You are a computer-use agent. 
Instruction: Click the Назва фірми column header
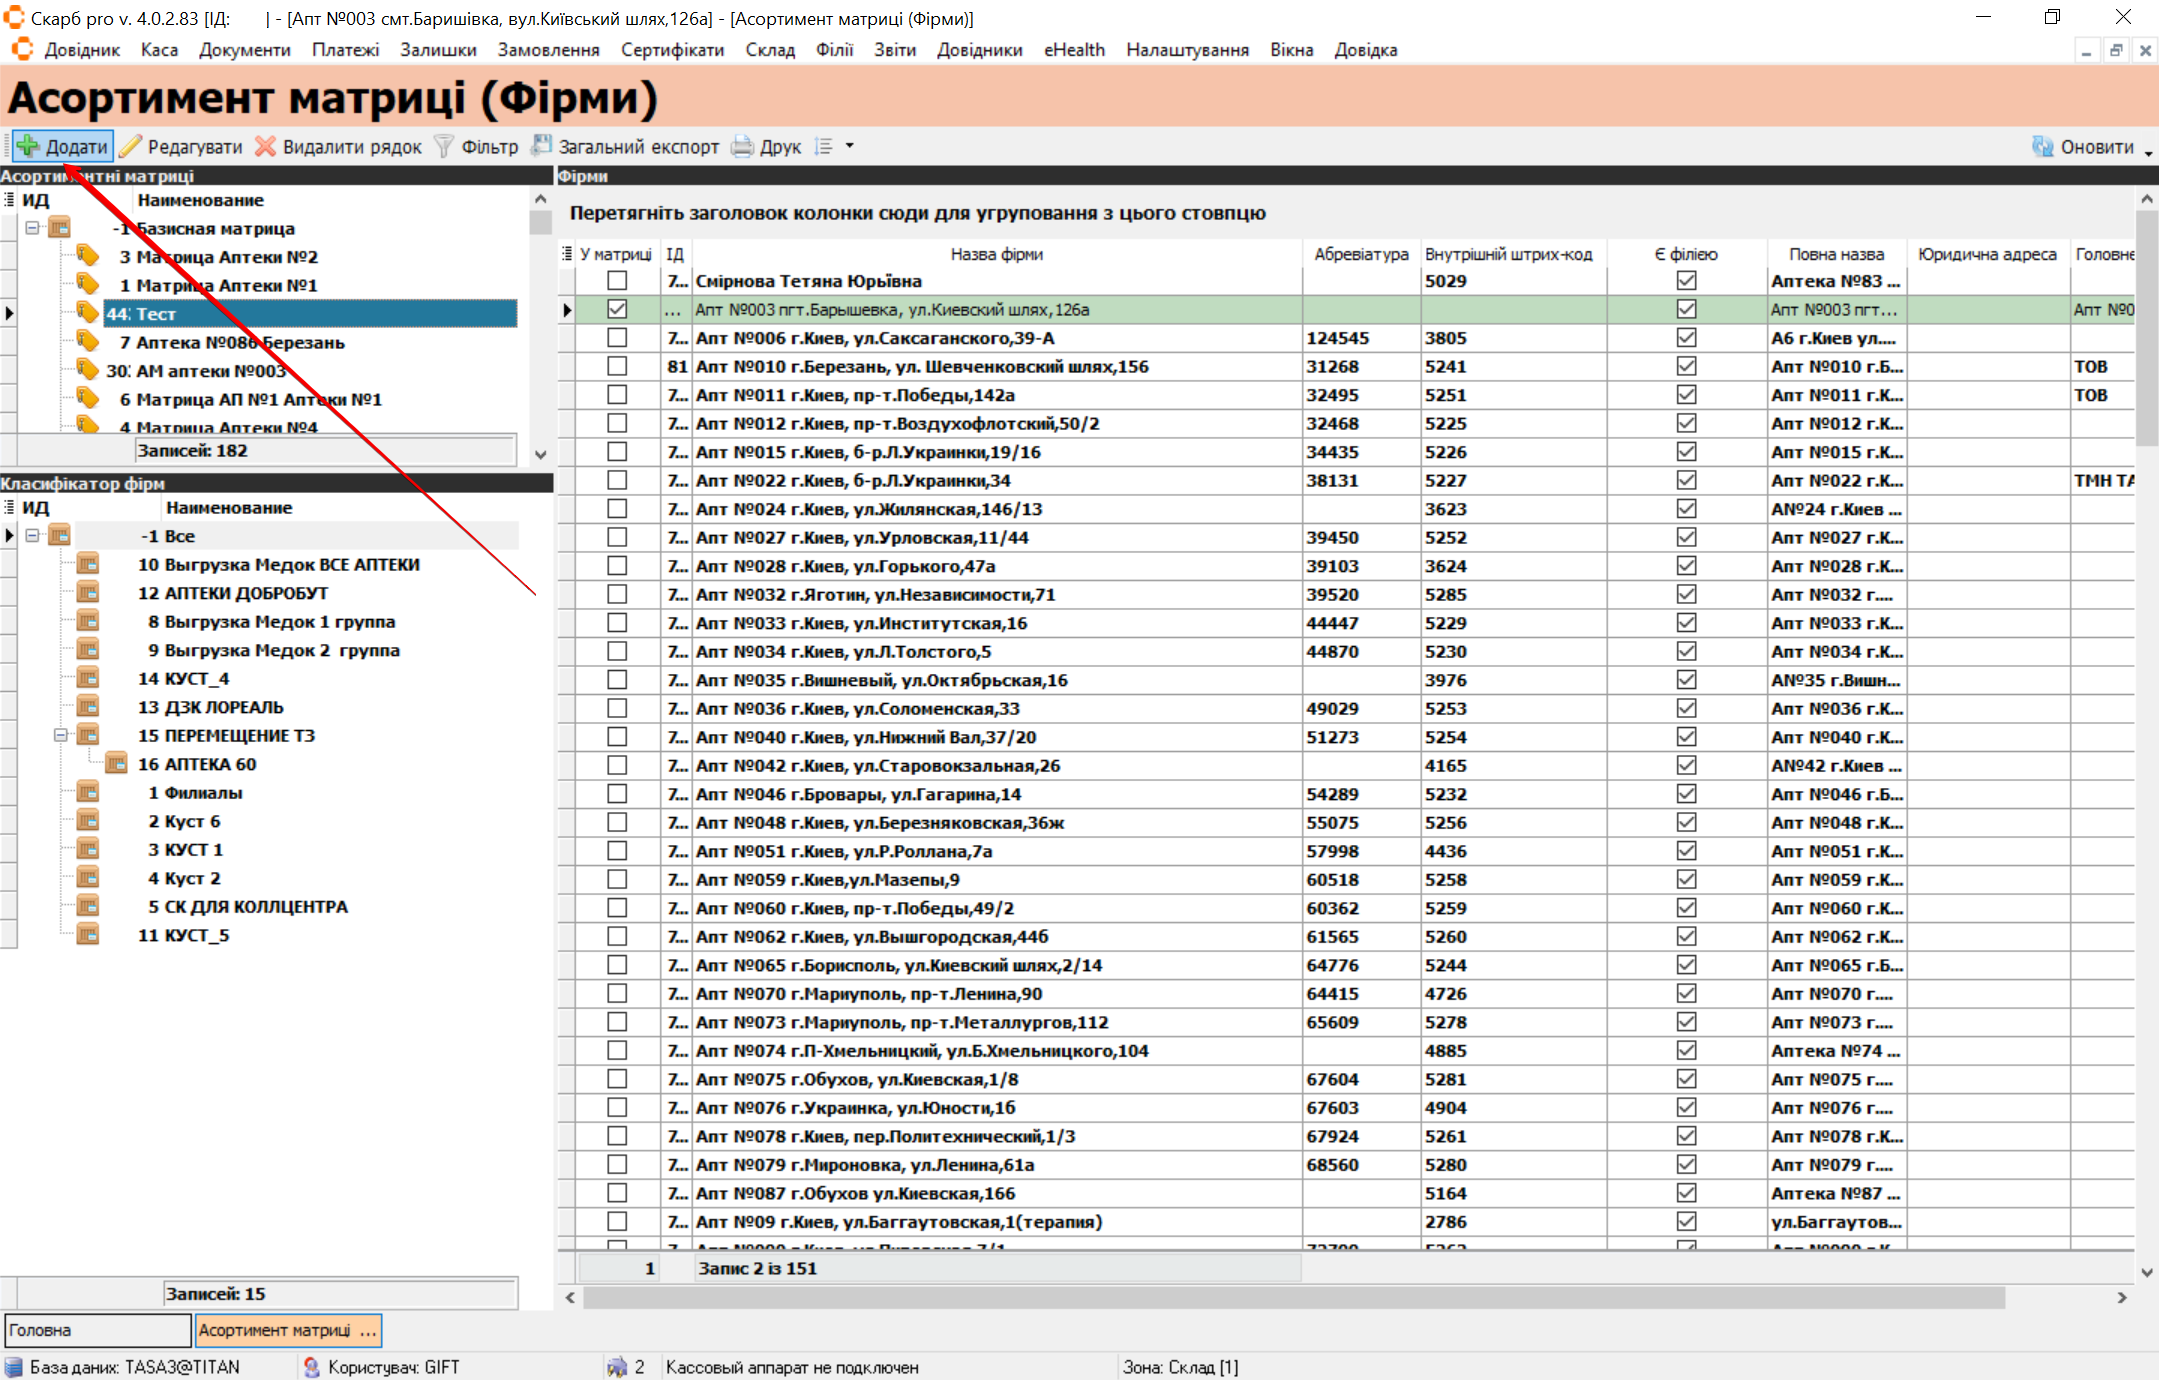pos(996,254)
